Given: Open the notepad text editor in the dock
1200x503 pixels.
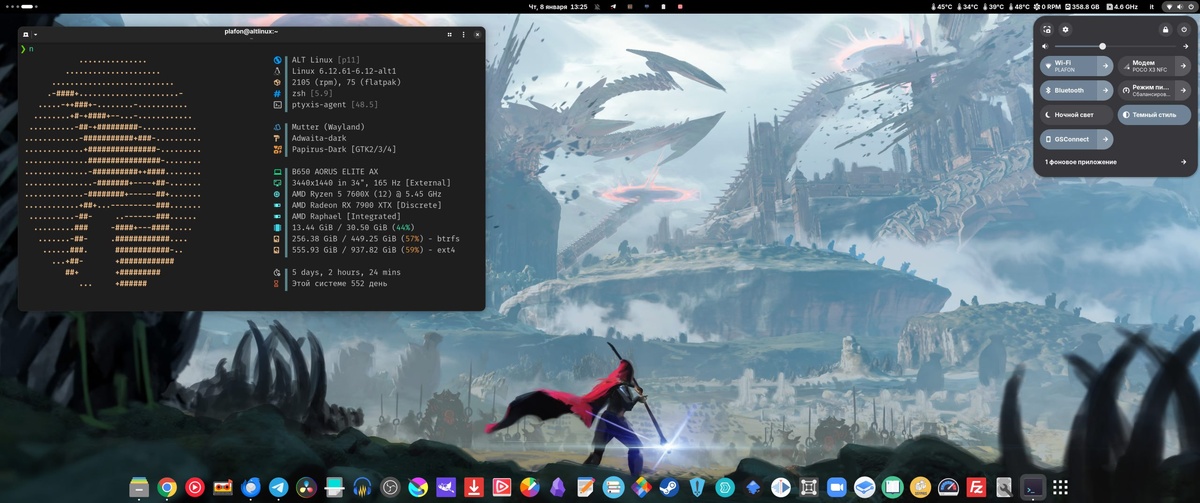Looking at the screenshot, I should pos(586,487).
